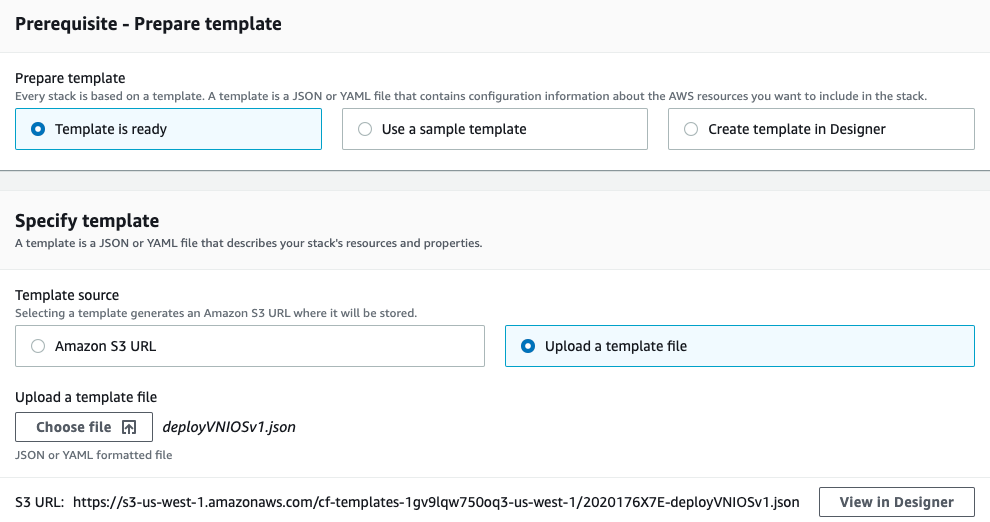
Task: Select the 'Template is ready' radio option
Action: point(39,129)
